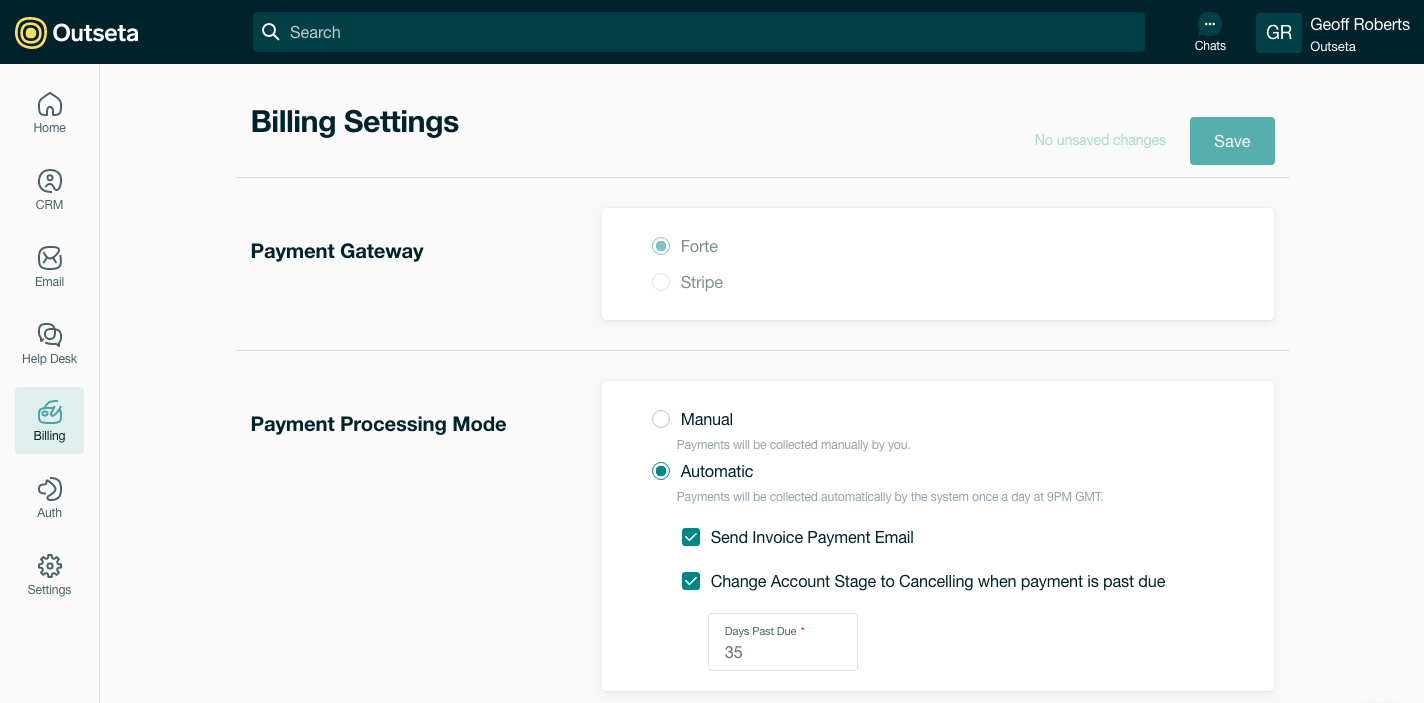1424x703 pixels.
Task: Click the GR avatar badge
Action: [x=1279, y=32]
